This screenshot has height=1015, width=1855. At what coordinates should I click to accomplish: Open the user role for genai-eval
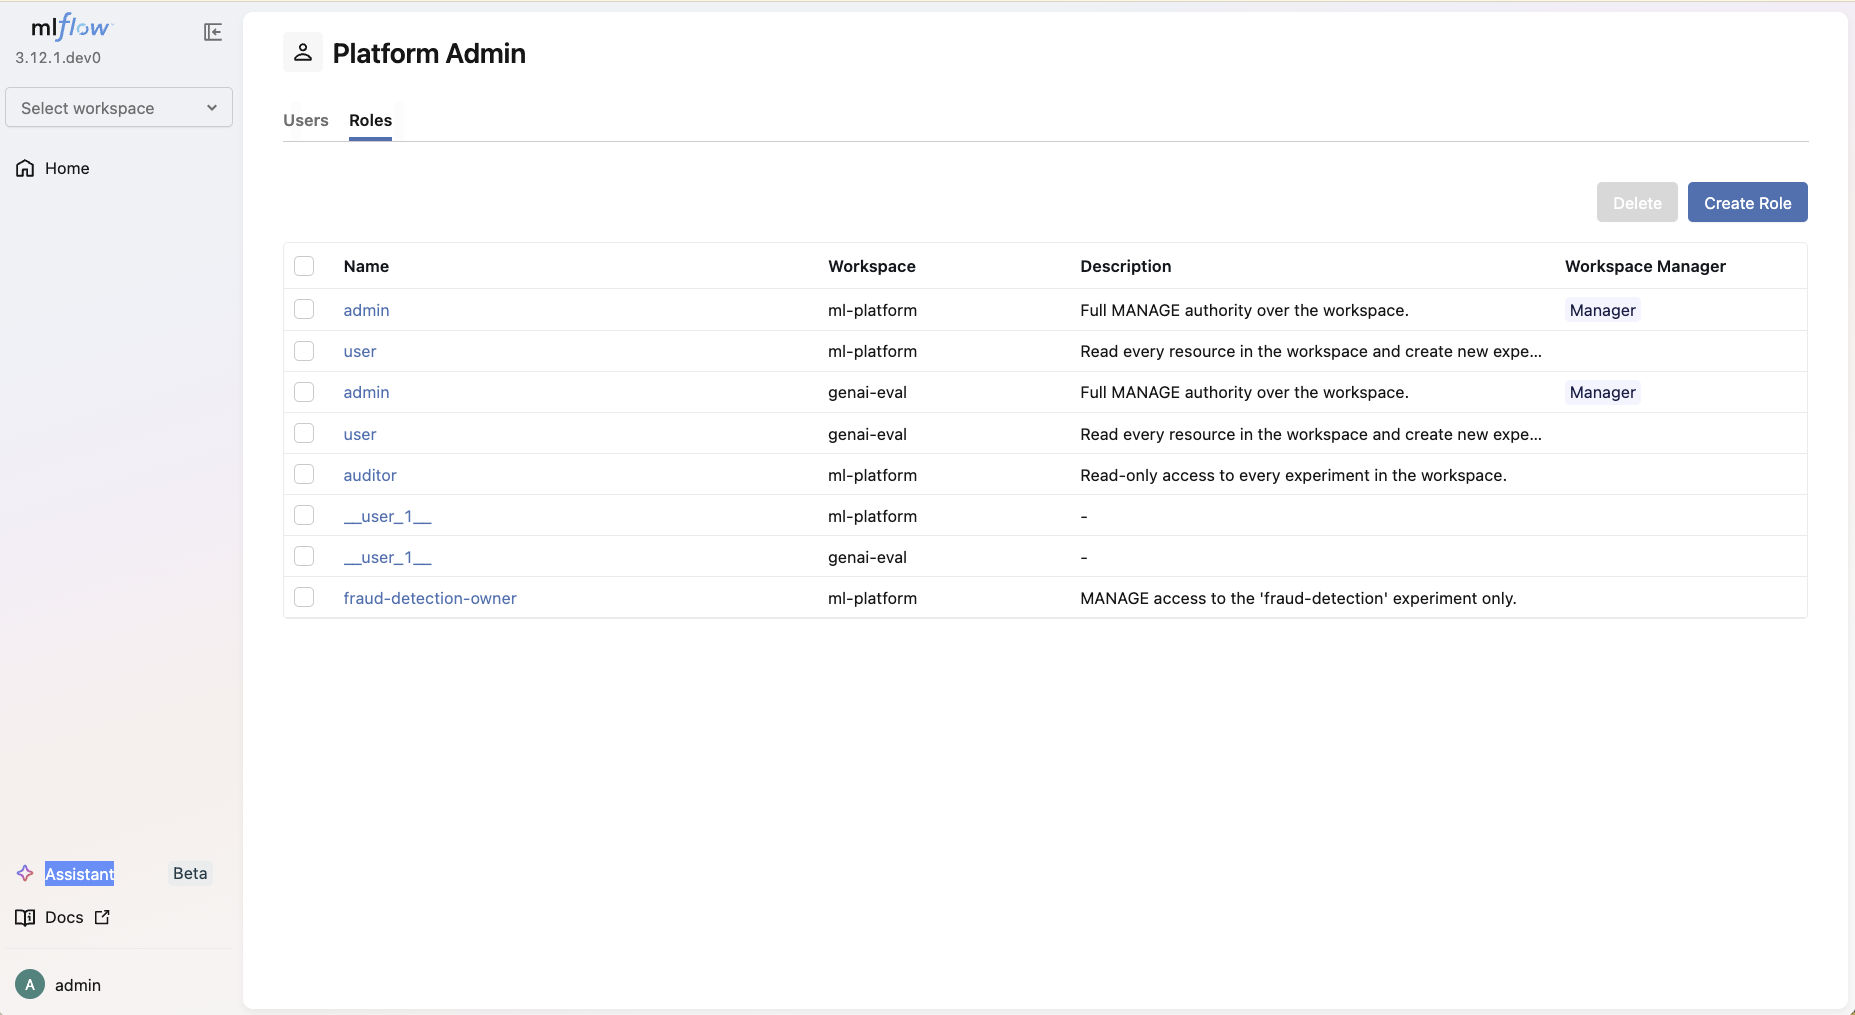tap(360, 434)
